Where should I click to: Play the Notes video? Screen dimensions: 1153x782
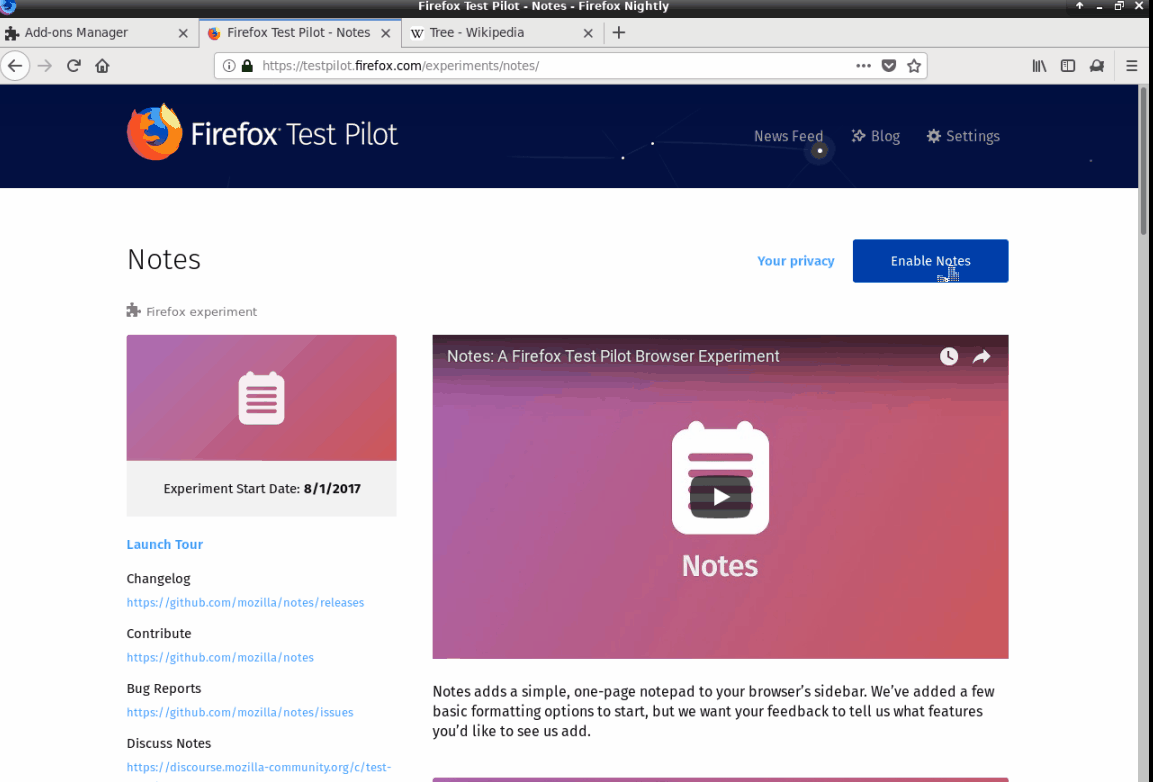[720, 496]
